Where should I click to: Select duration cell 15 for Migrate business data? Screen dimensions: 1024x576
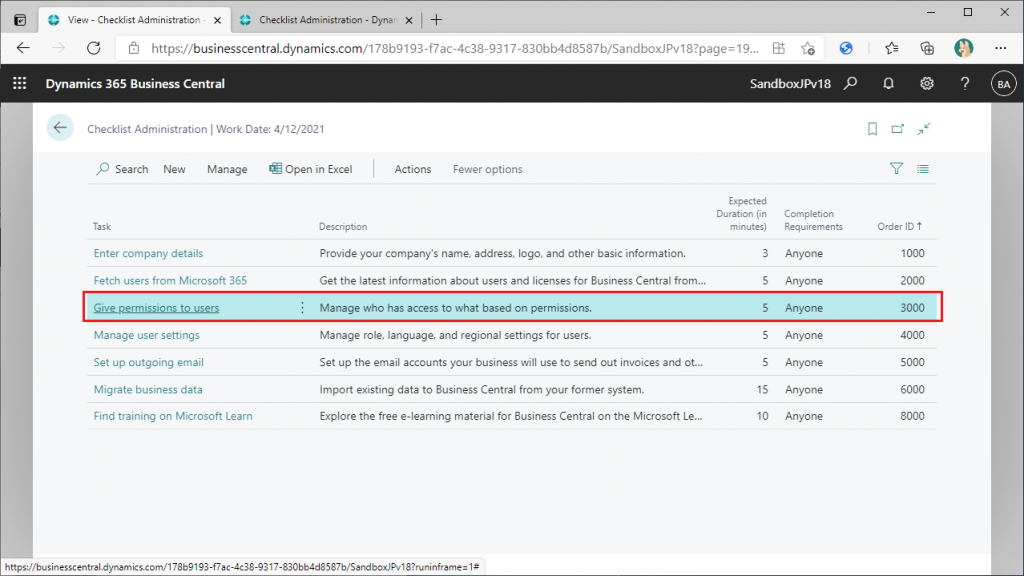click(761, 389)
